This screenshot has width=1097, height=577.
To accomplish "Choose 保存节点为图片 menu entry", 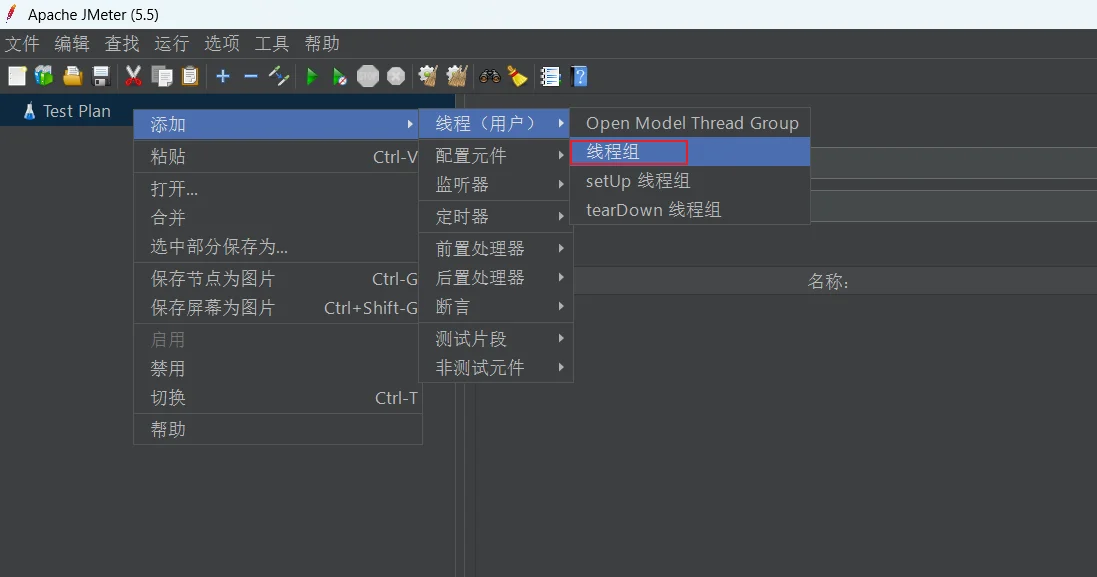I will pyautogui.click(x=278, y=278).
